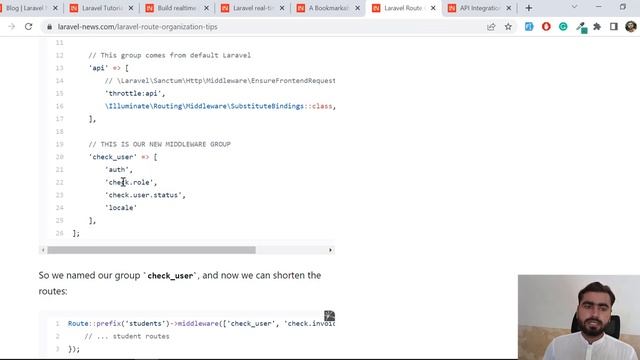The image size is (640, 360).
Task: Click the 'check_user' => [ code line
Action: click(123, 157)
